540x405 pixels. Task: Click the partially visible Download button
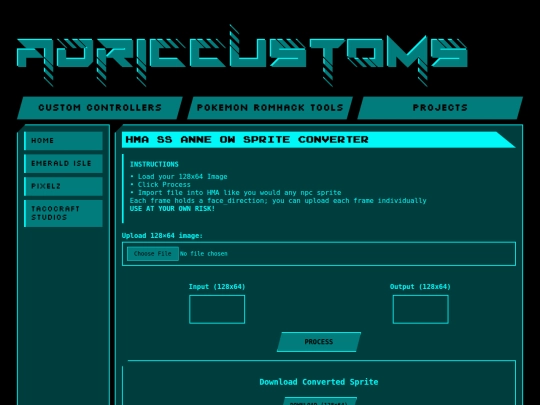(320, 401)
